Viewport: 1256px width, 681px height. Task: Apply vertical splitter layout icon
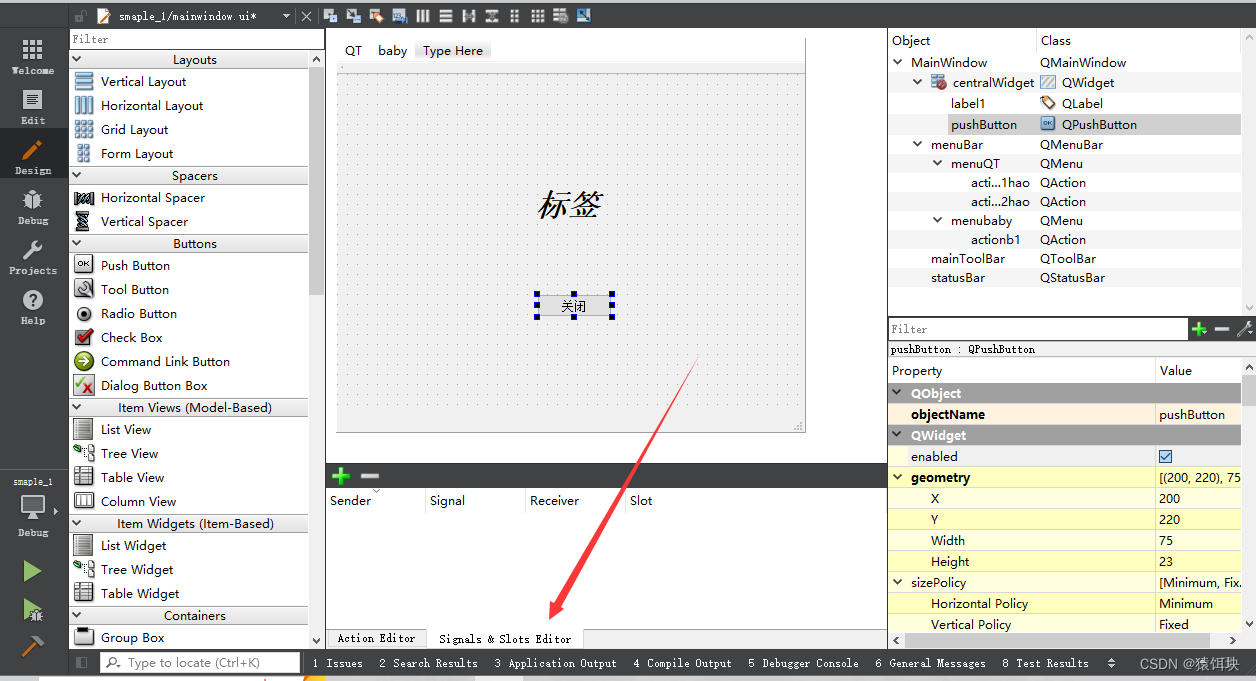pyautogui.click(x=492, y=15)
